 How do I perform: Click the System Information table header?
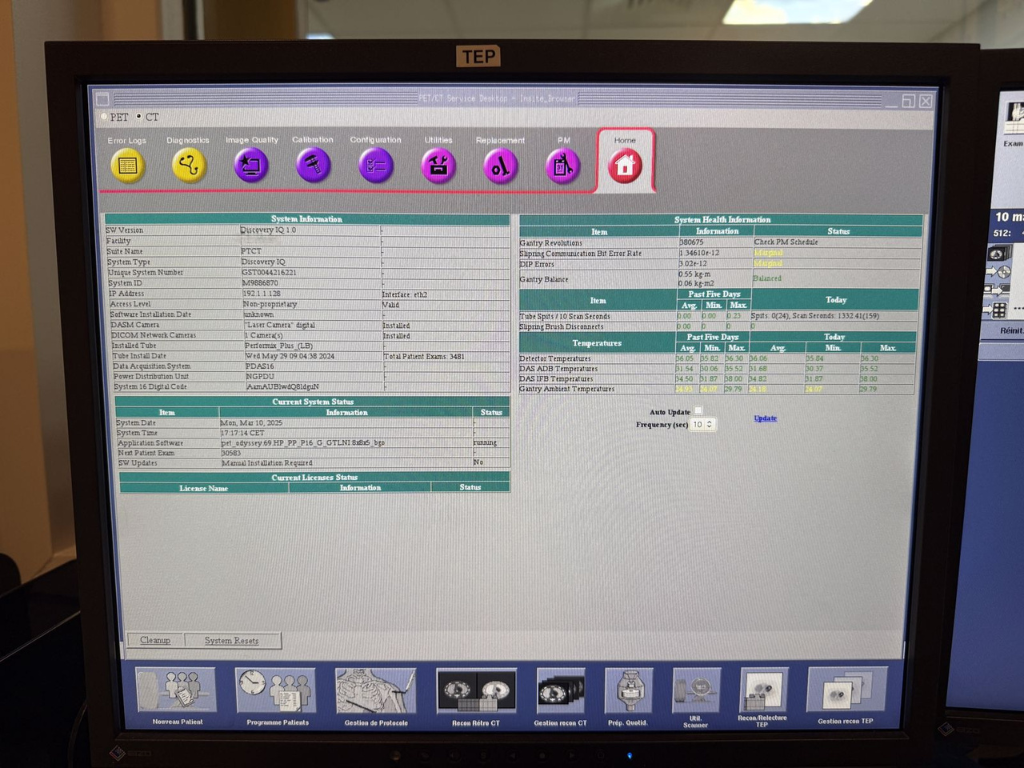coord(307,219)
